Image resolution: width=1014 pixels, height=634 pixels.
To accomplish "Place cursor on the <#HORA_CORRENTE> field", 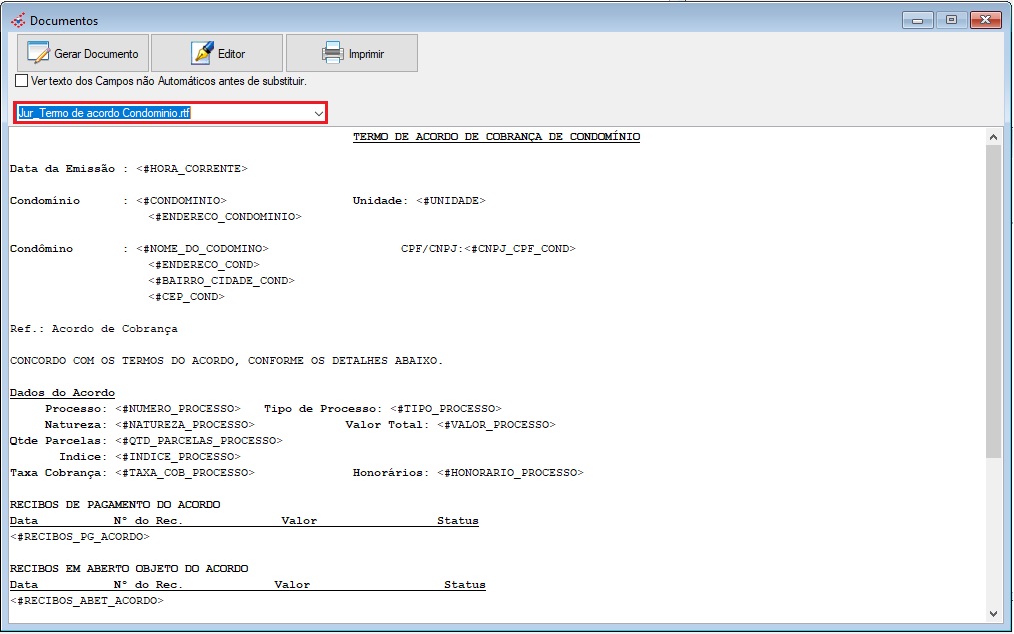I will pyautogui.click(x=192, y=169).
